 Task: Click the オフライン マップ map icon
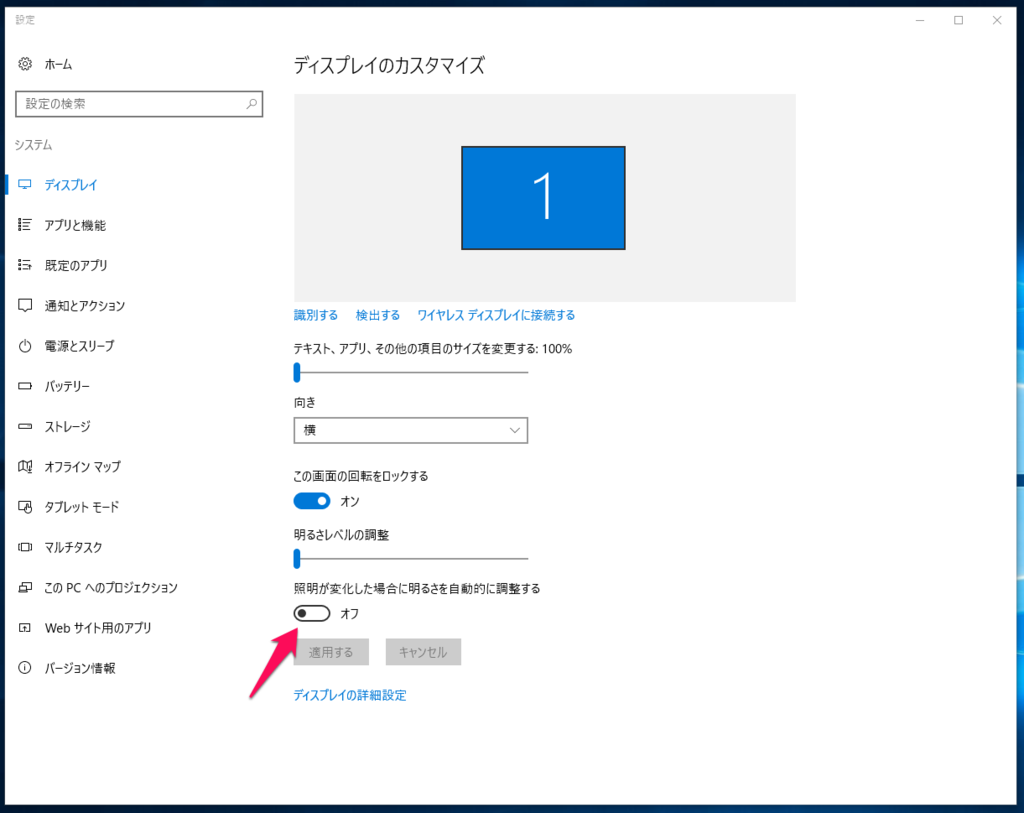click(x=25, y=466)
